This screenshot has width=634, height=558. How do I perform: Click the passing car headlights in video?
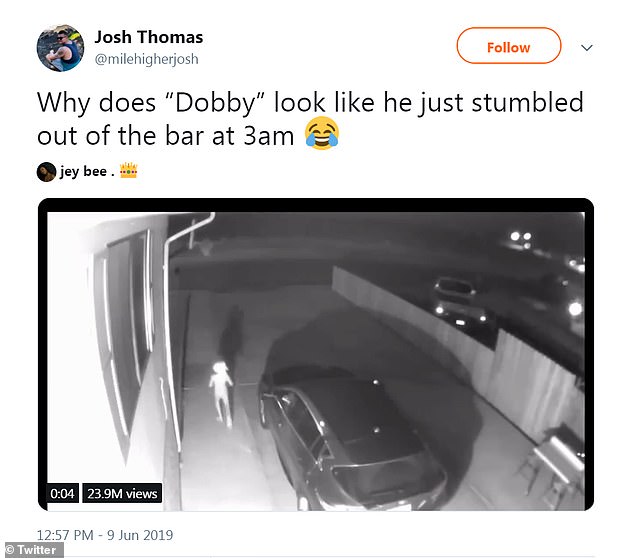point(460,302)
